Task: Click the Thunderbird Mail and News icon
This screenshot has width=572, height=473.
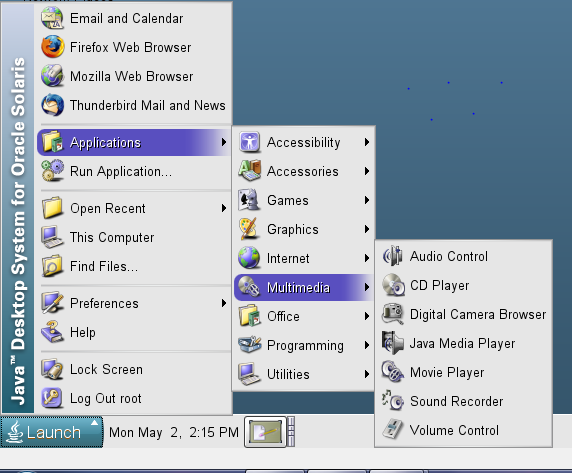Action: 52,105
